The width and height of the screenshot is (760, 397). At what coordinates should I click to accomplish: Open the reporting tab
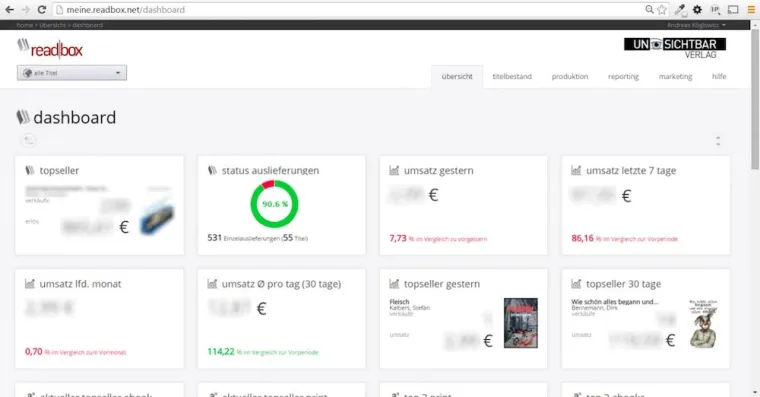(623, 77)
